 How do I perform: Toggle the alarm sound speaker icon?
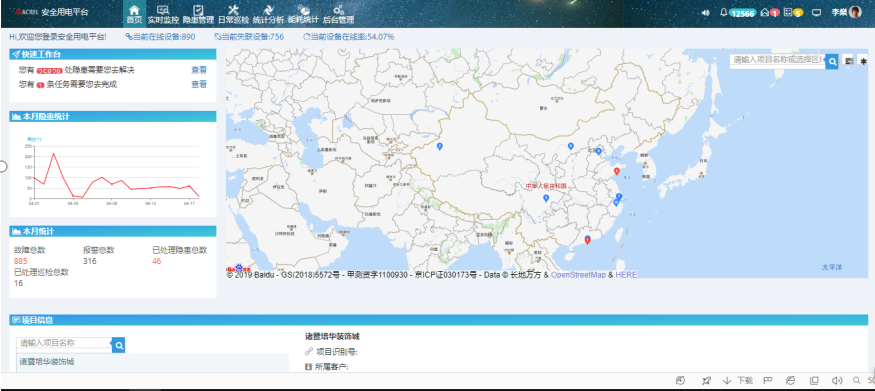[706, 13]
